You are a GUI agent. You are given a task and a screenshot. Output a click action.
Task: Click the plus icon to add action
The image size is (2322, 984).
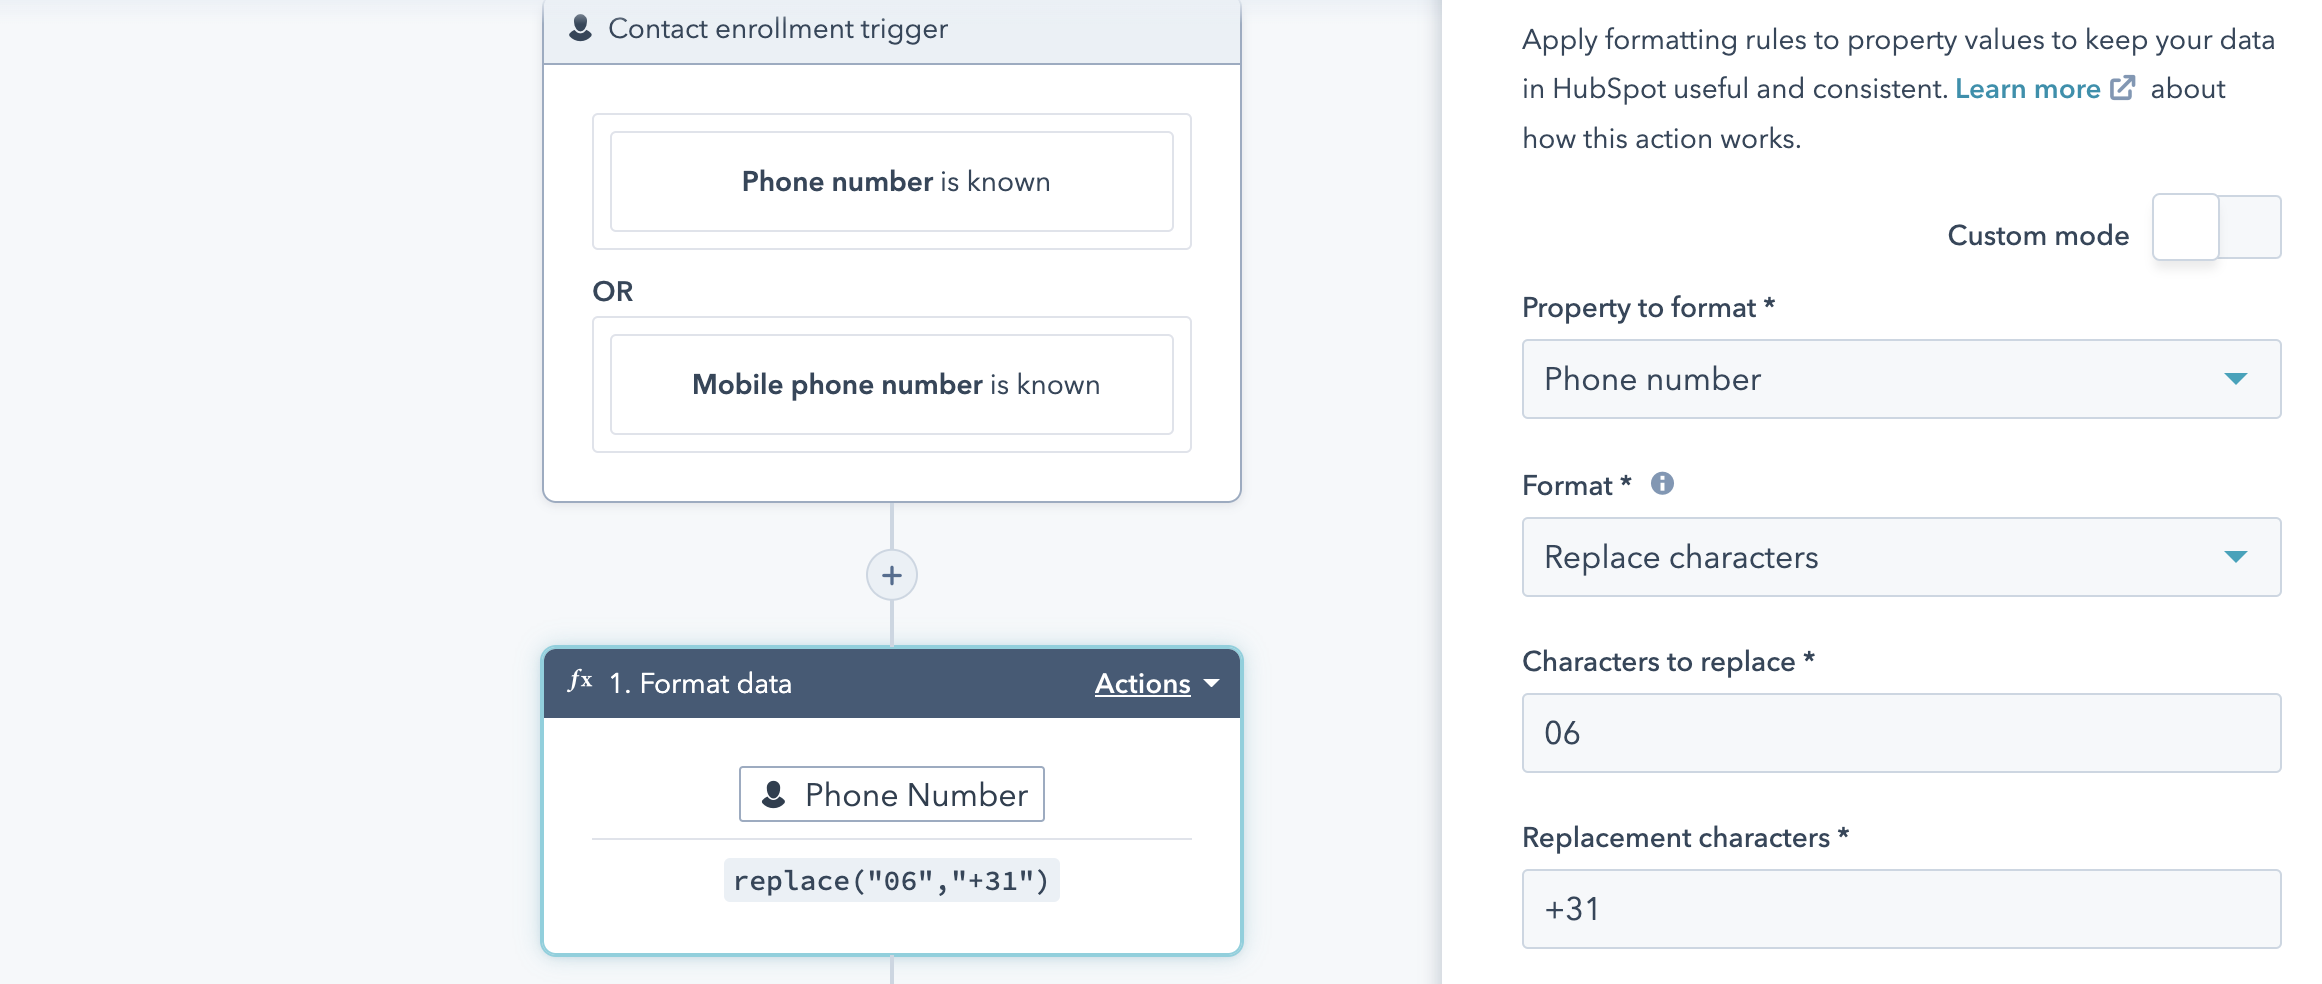tap(891, 575)
